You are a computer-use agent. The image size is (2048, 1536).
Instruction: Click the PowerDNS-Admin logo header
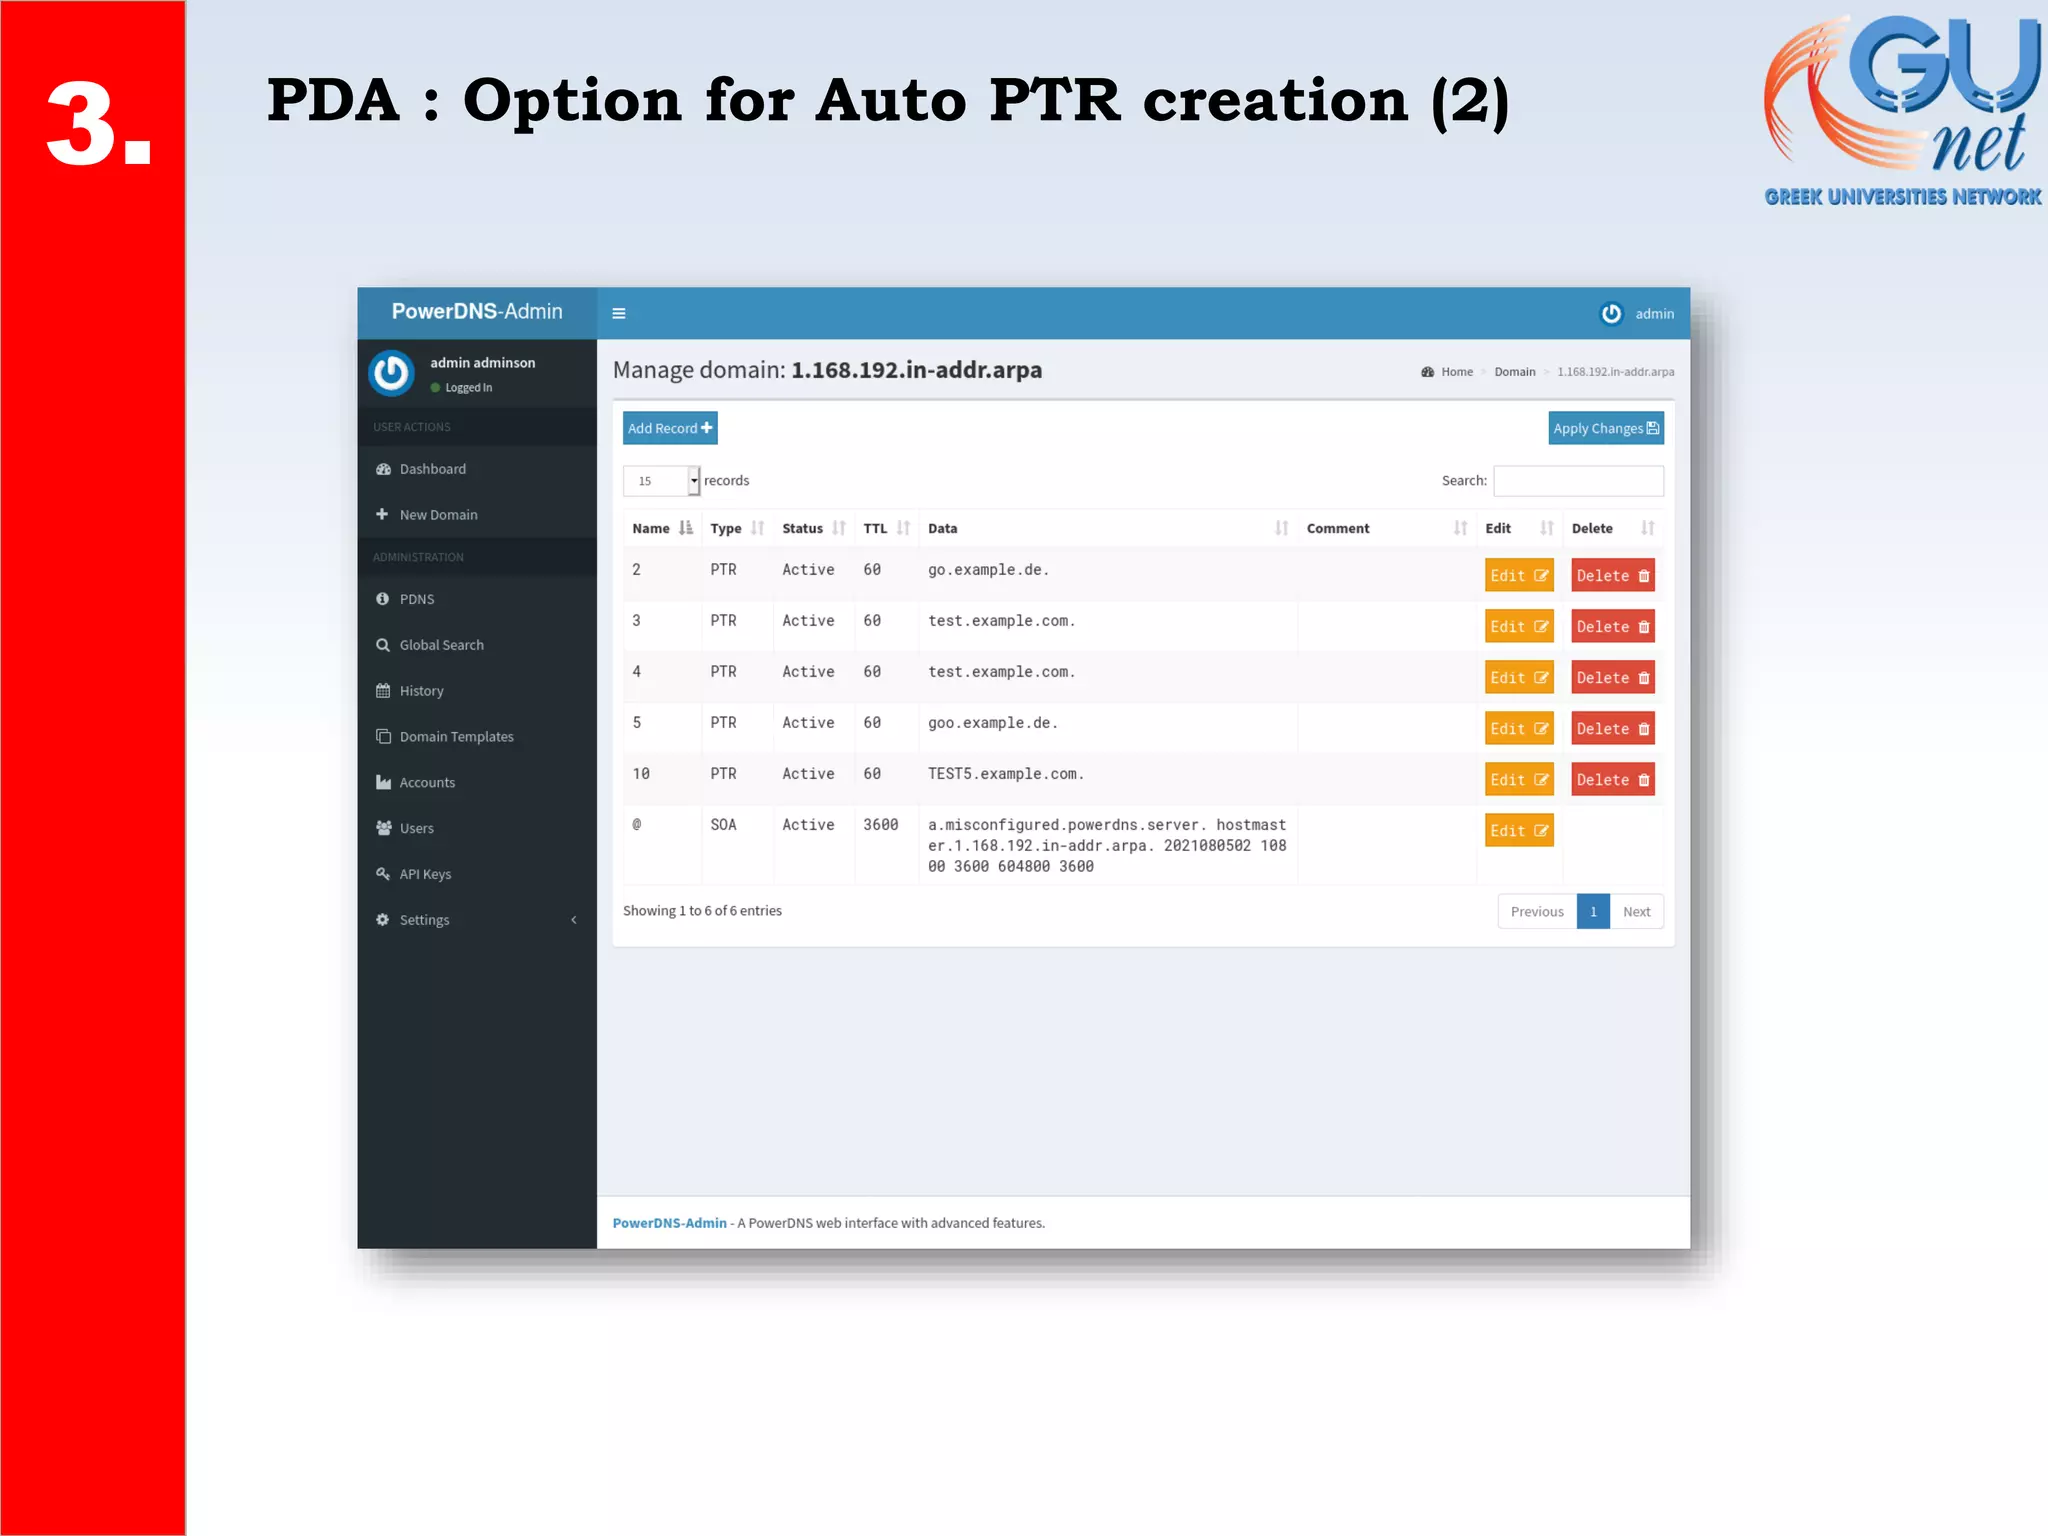coord(477,312)
